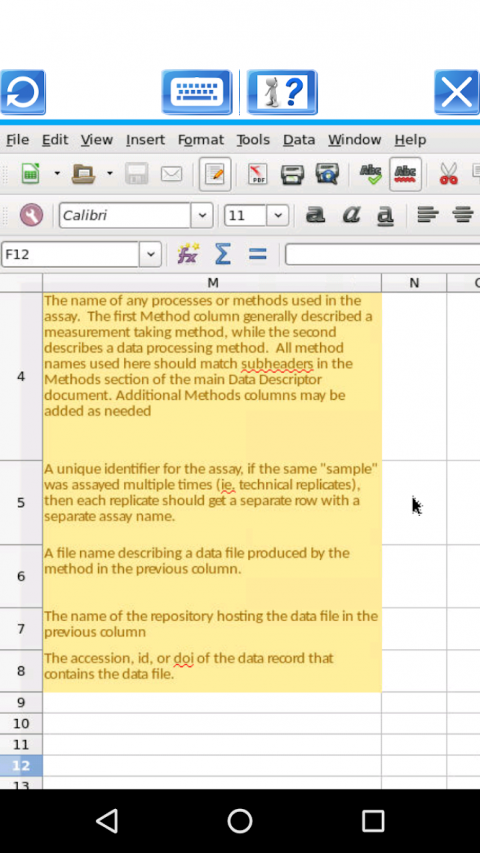Open the on-screen keyboard button
The width and height of the screenshot is (480, 853).
[196, 92]
